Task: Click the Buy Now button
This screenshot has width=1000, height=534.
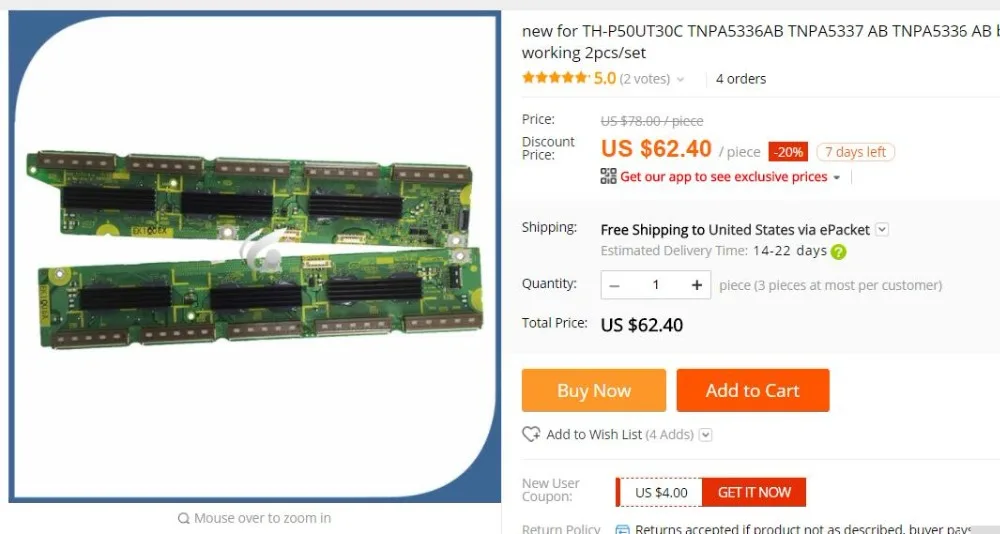Action: point(594,390)
